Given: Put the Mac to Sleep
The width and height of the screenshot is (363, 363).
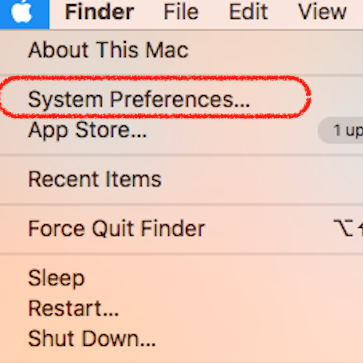Looking at the screenshot, I should click(181, 278).
